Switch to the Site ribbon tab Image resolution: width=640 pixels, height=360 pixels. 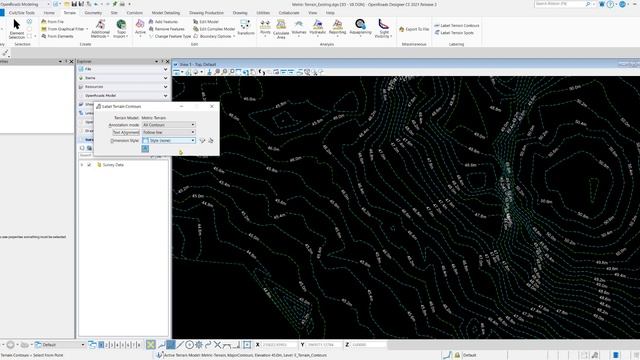pos(114,13)
